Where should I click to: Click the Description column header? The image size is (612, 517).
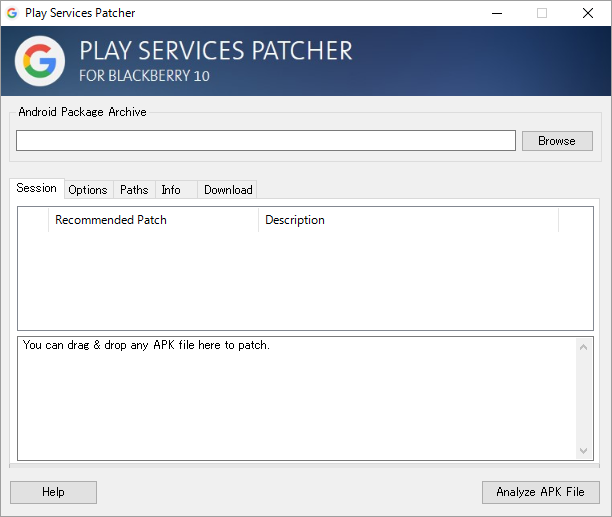click(408, 220)
